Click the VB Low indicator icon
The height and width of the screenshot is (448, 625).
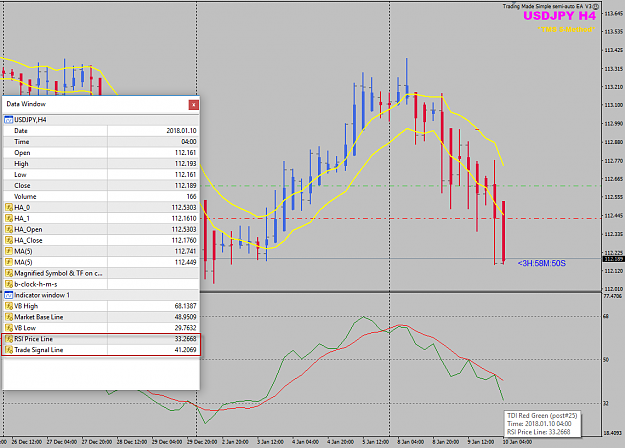point(9,328)
